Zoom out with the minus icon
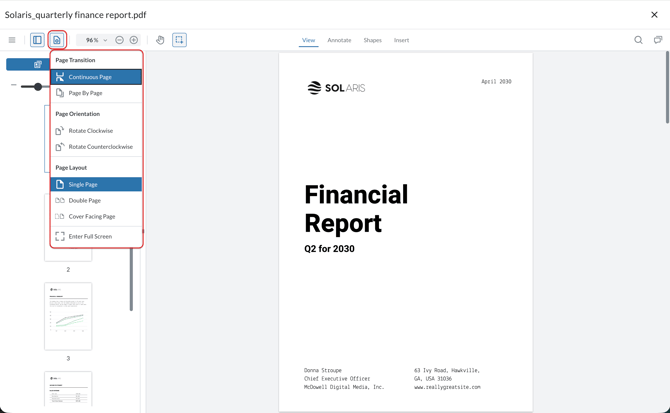The image size is (670, 413). coord(120,40)
